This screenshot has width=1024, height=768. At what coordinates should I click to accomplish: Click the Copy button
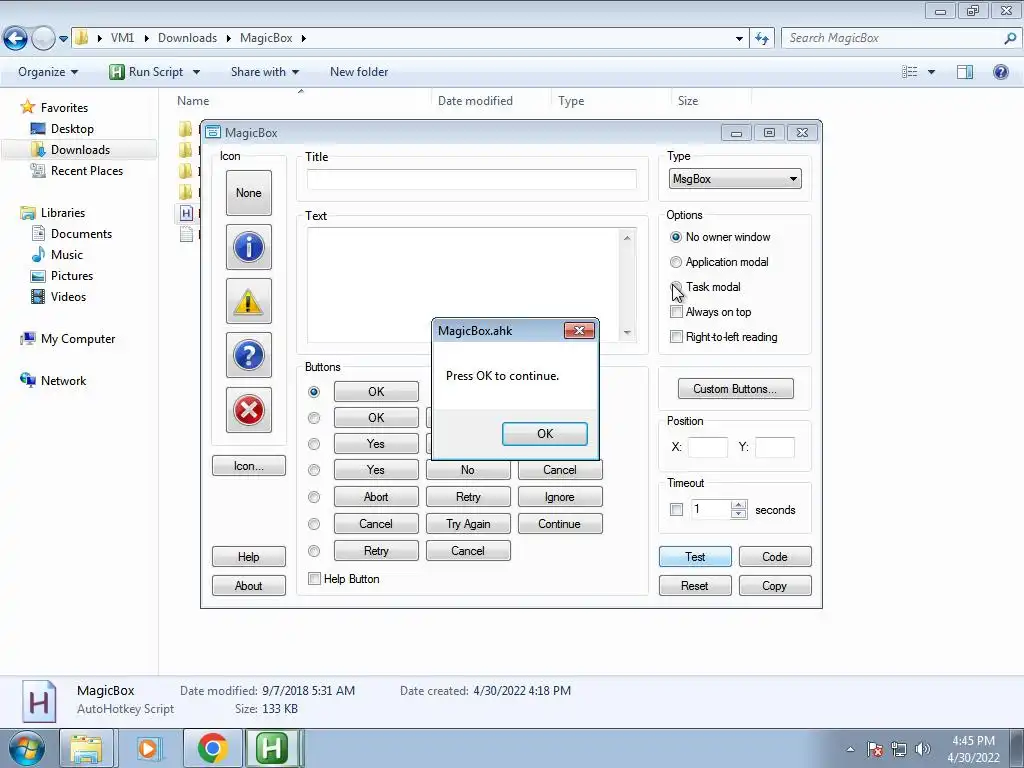click(775, 586)
